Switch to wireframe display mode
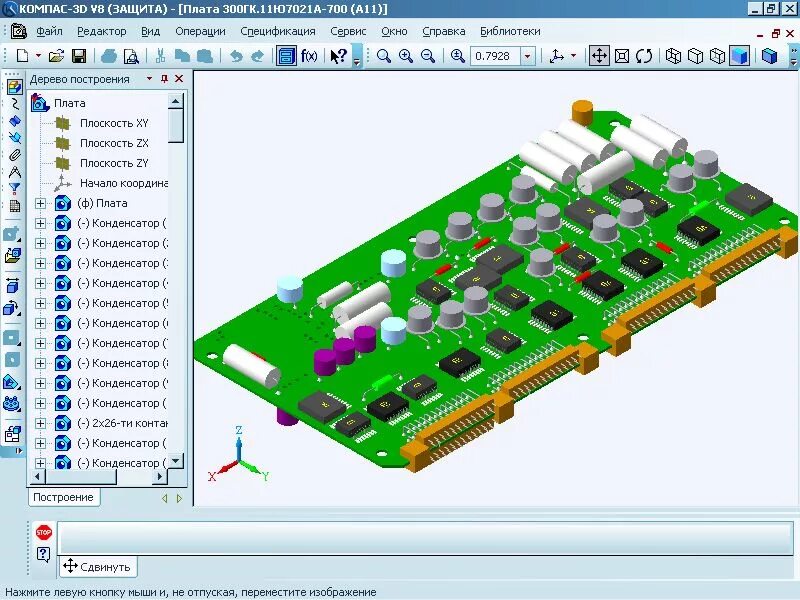This screenshot has width=800, height=600. (x=673, y=56)
